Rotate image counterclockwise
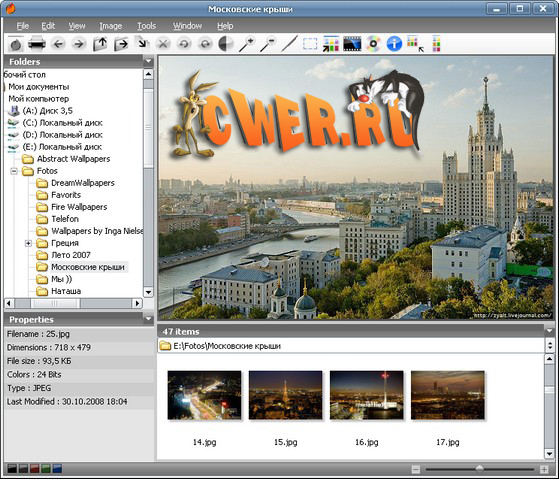 184,44
